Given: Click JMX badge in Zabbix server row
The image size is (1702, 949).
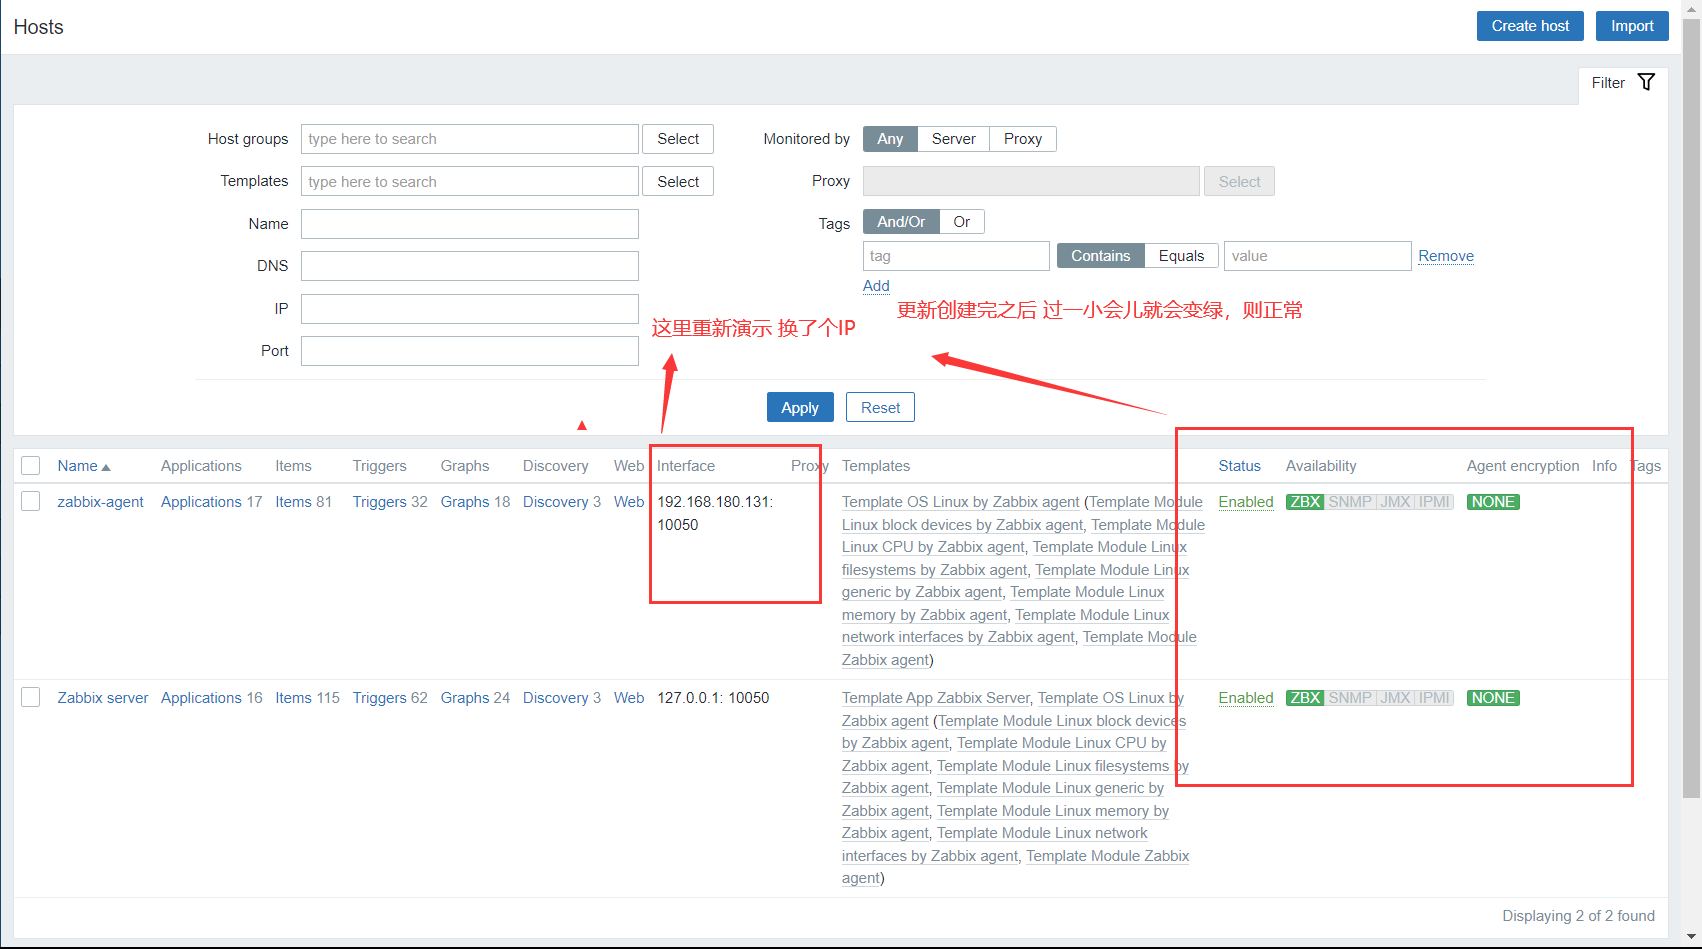Looking at the screenshot, I should tap(1395, 698).
